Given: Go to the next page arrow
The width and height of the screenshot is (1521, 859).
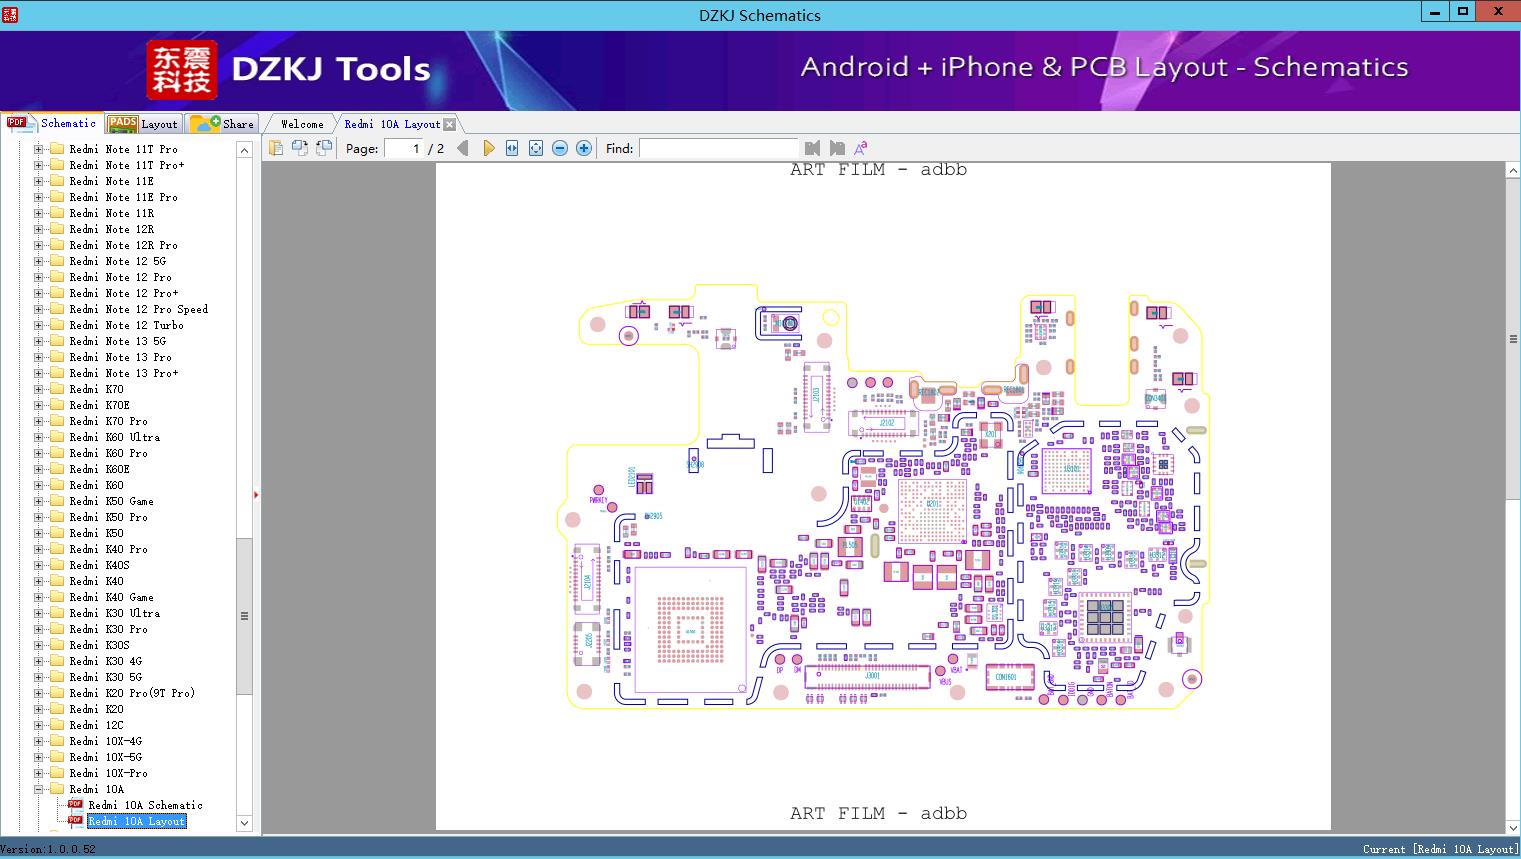Looking at the screenshot, I should (488, 148).
